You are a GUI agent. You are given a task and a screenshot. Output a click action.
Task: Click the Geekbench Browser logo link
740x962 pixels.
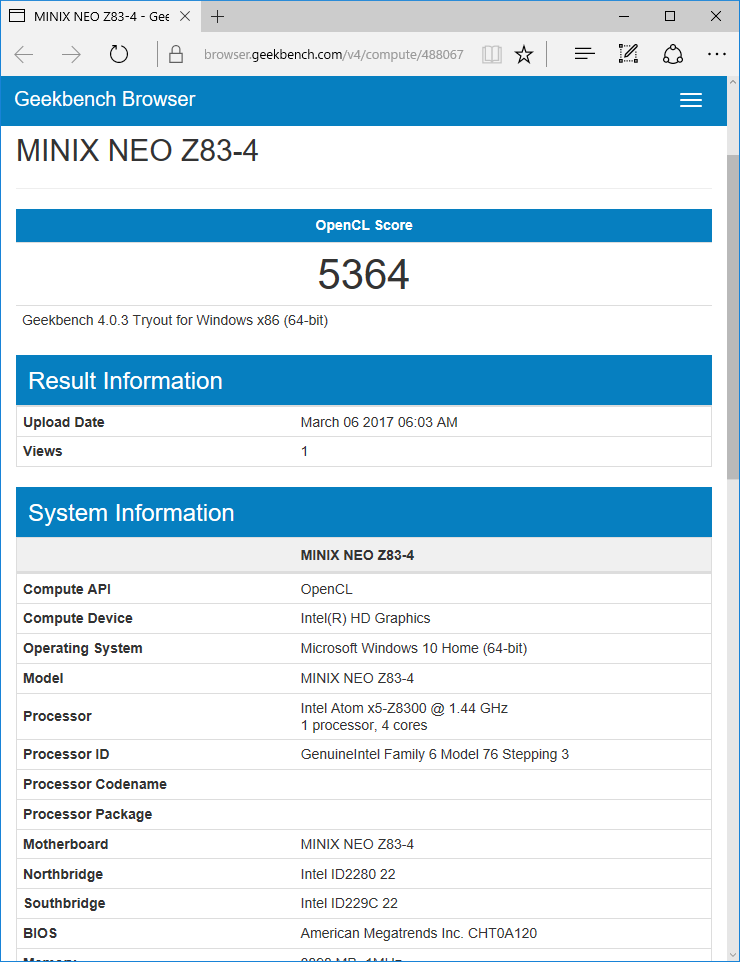104,99
